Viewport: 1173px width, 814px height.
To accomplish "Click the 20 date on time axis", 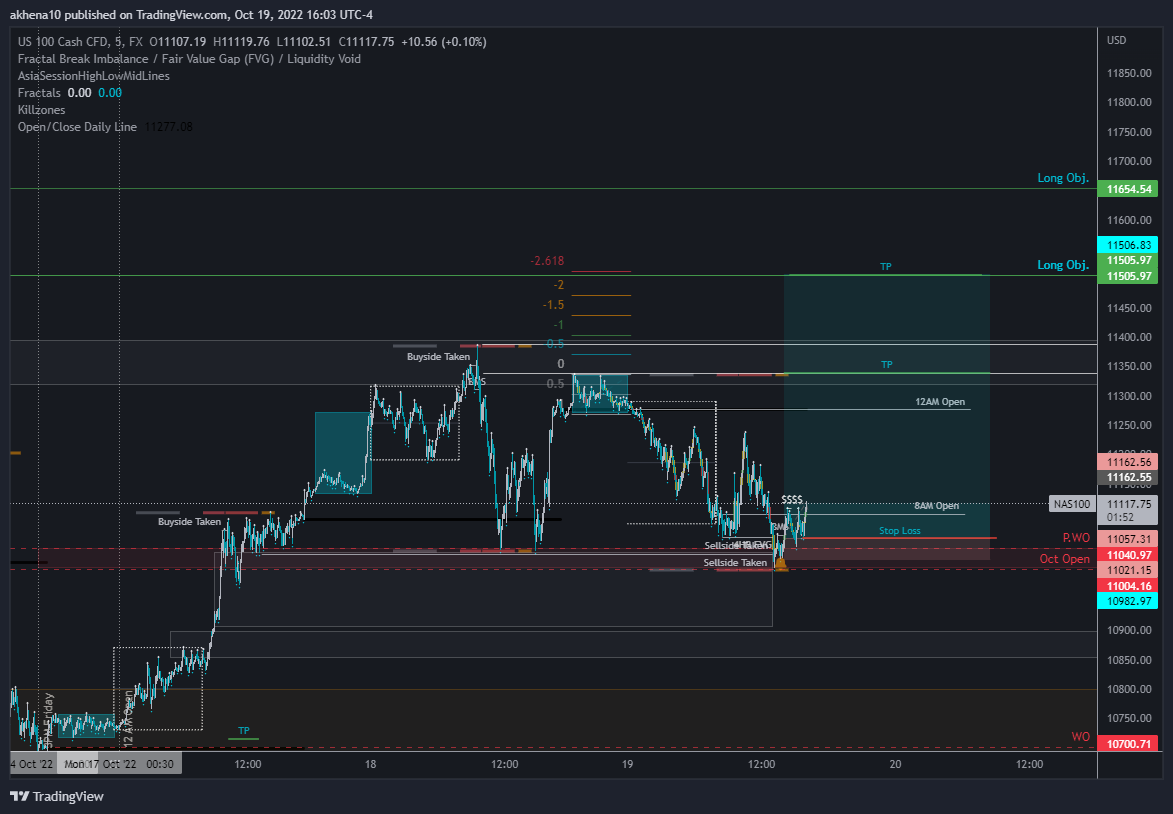I will 895,764.
